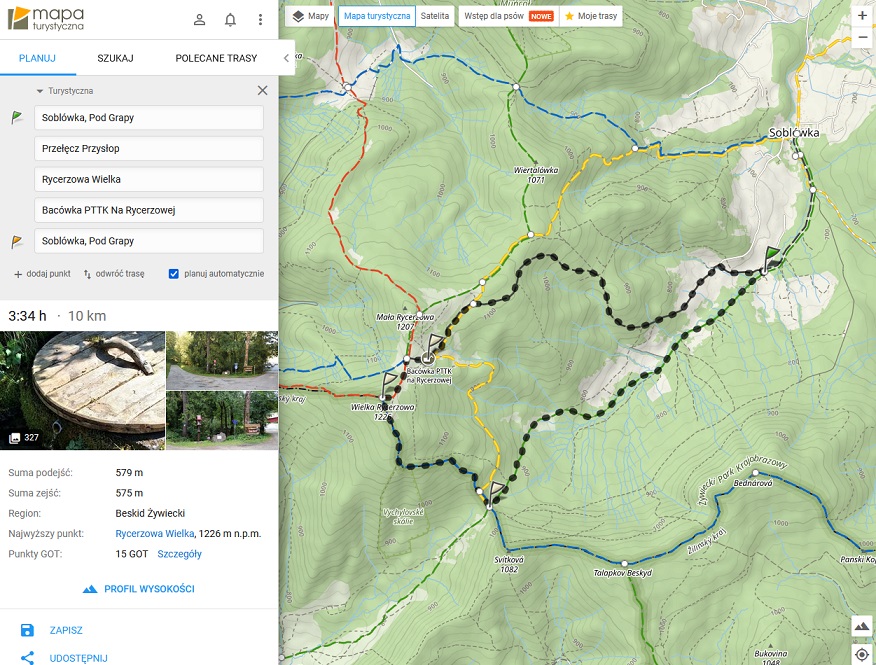Show terrain elevation mountain icon on map
Viewport: 876px width, 665px height.
click(862, 626)
